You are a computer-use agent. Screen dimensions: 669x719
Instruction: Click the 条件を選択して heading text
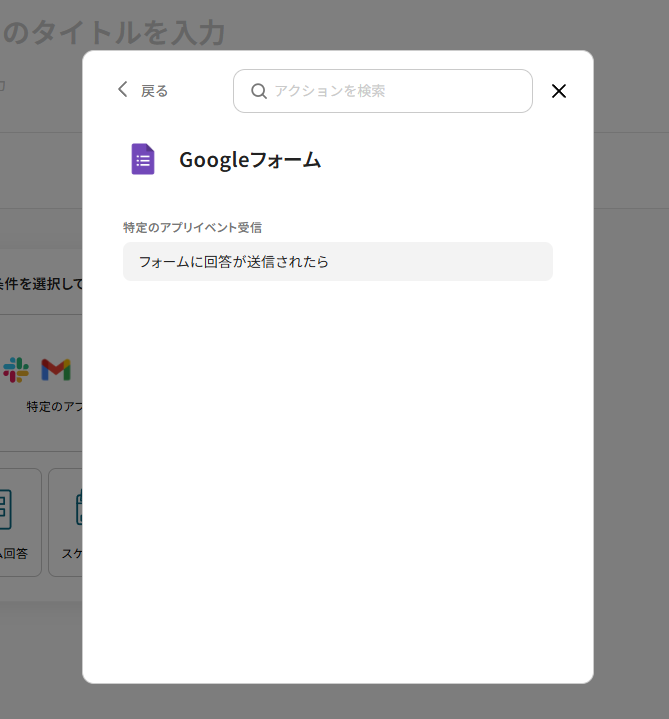point(40,283)
